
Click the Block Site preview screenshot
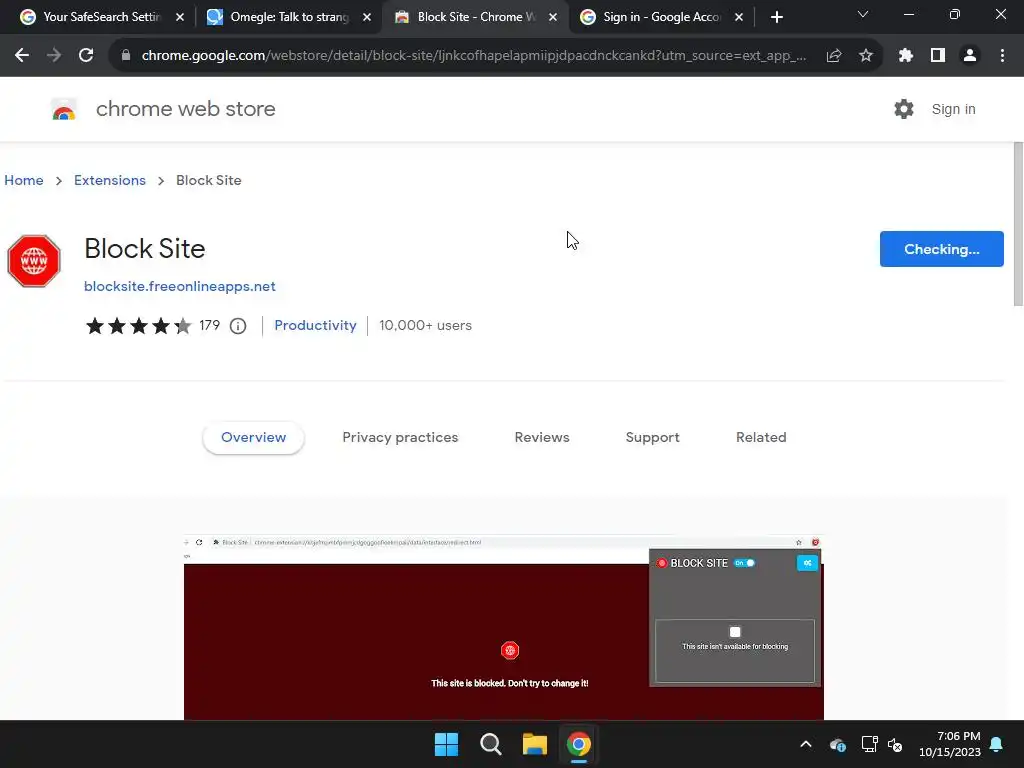coord(504,627)
